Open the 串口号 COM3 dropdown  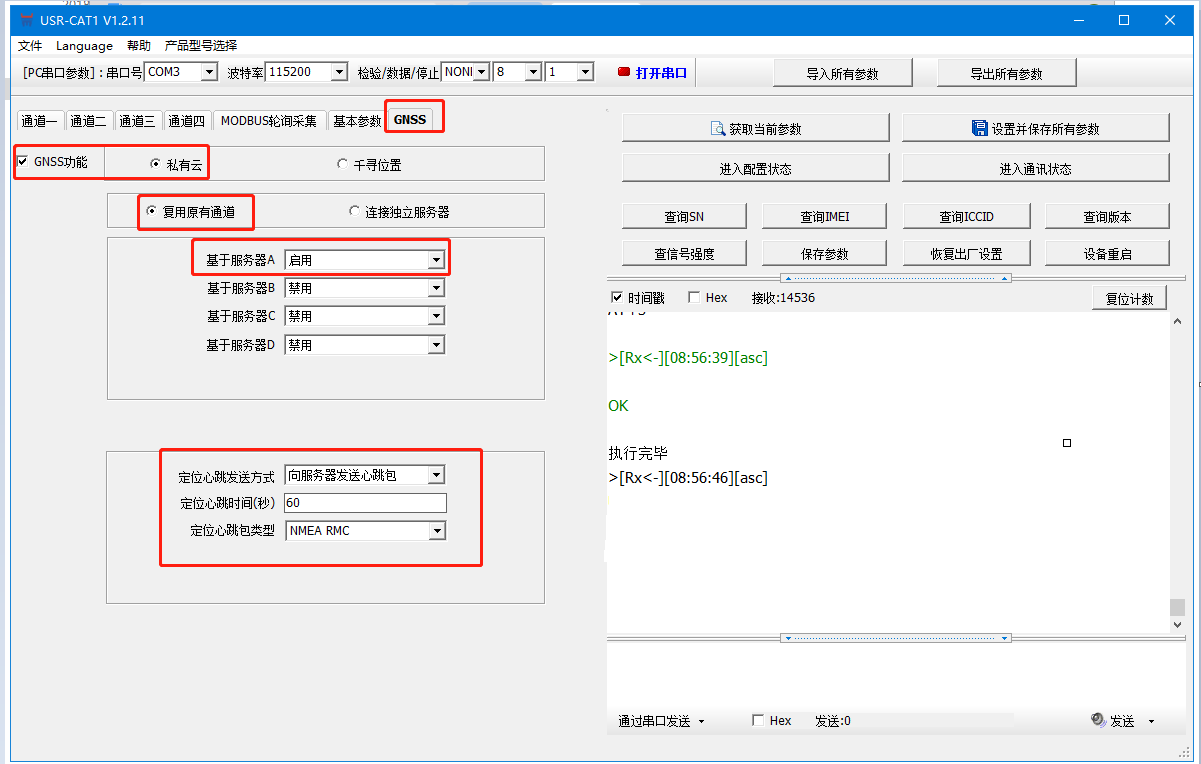point(209,72)
